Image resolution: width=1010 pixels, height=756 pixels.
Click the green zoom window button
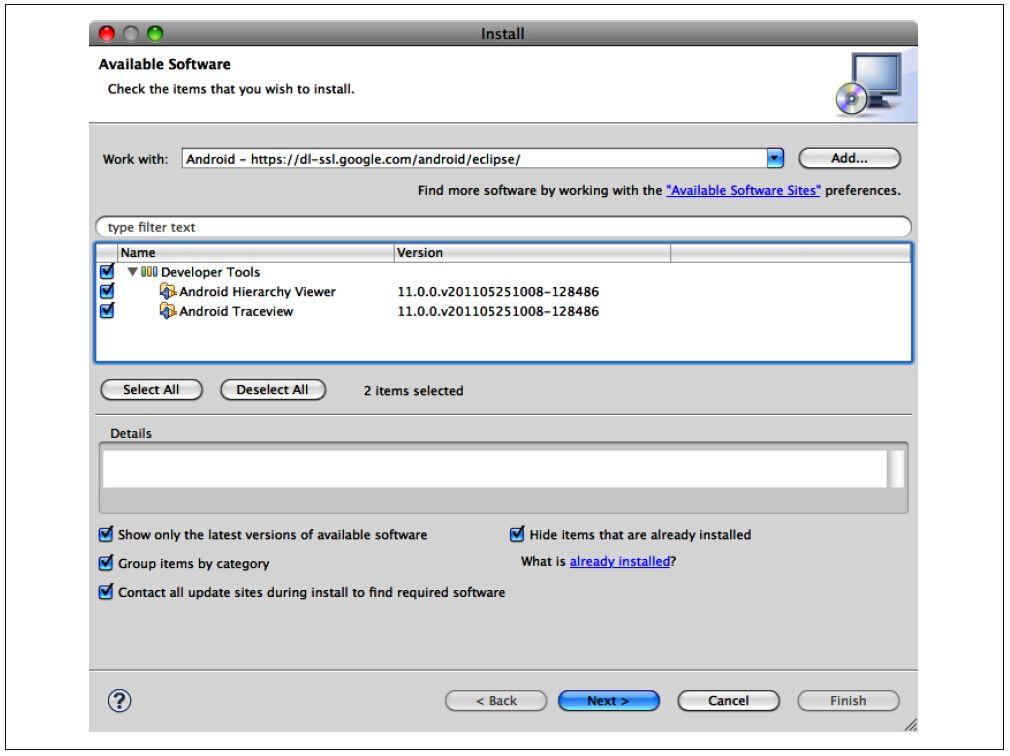pos(155,33)
